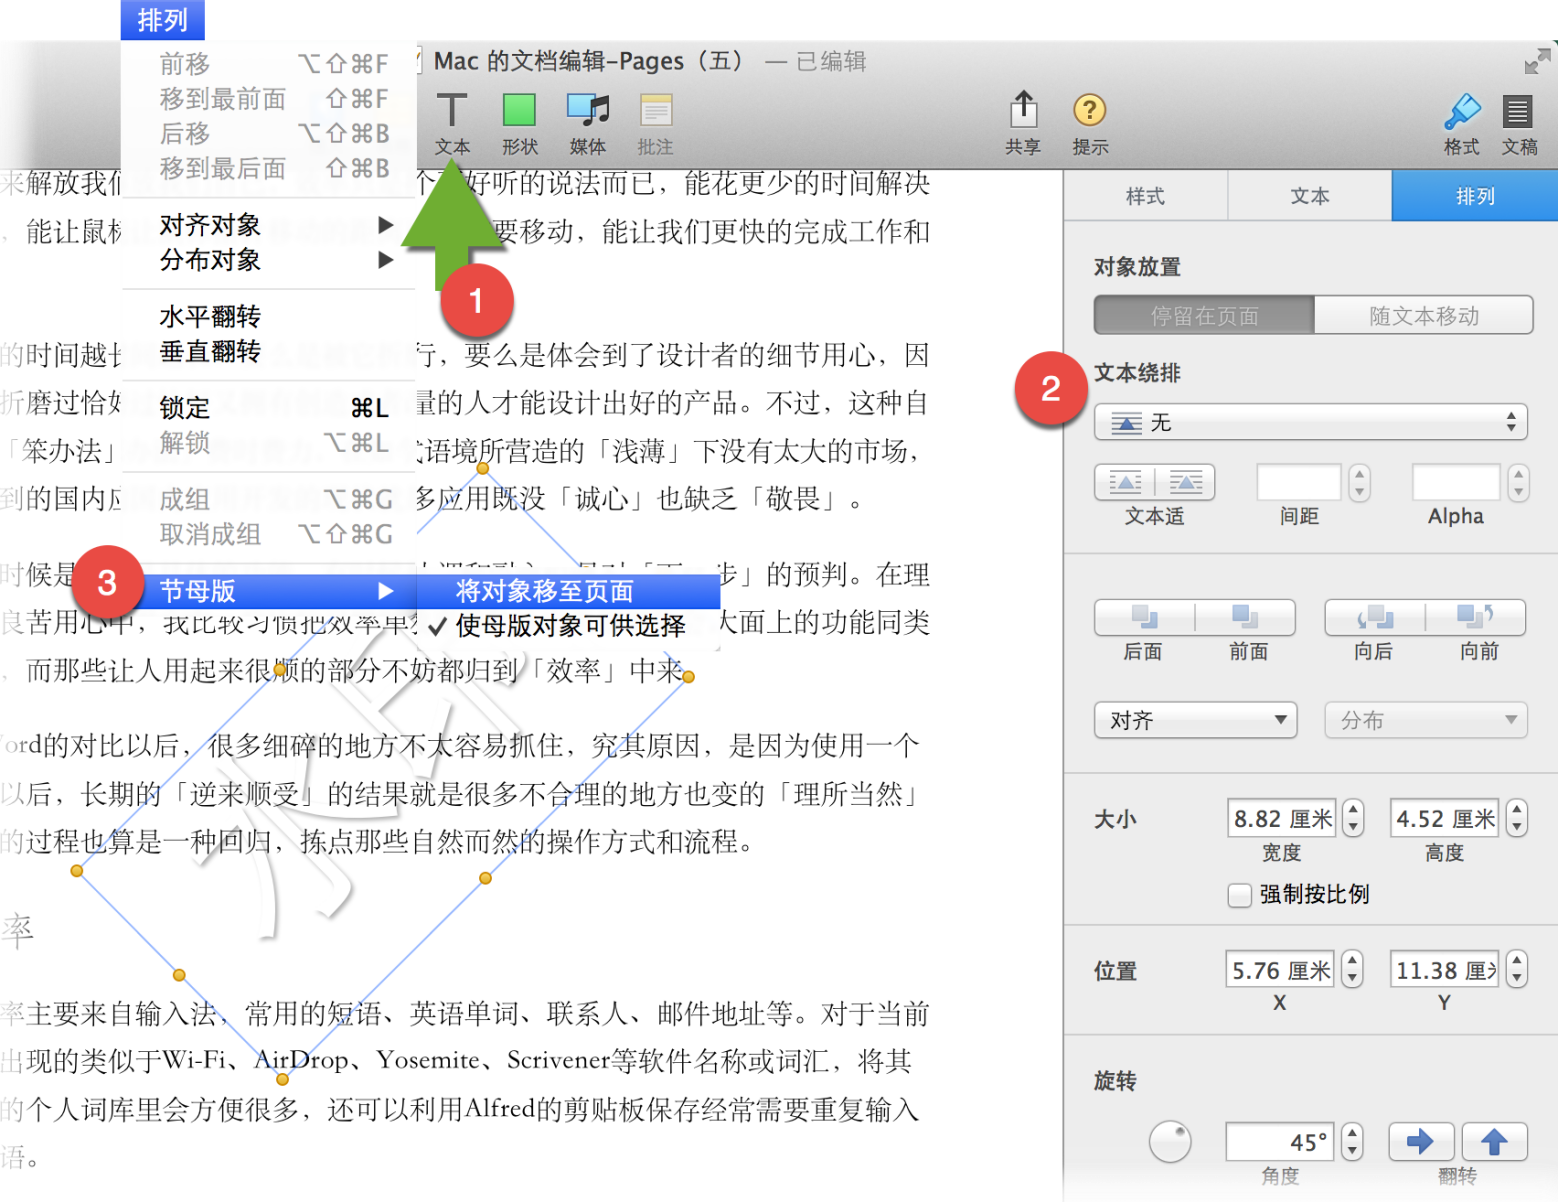Viewport: 1558px width, 1202px height.
Task: Click the X position stepper
Action: [x=1353, y=969]
